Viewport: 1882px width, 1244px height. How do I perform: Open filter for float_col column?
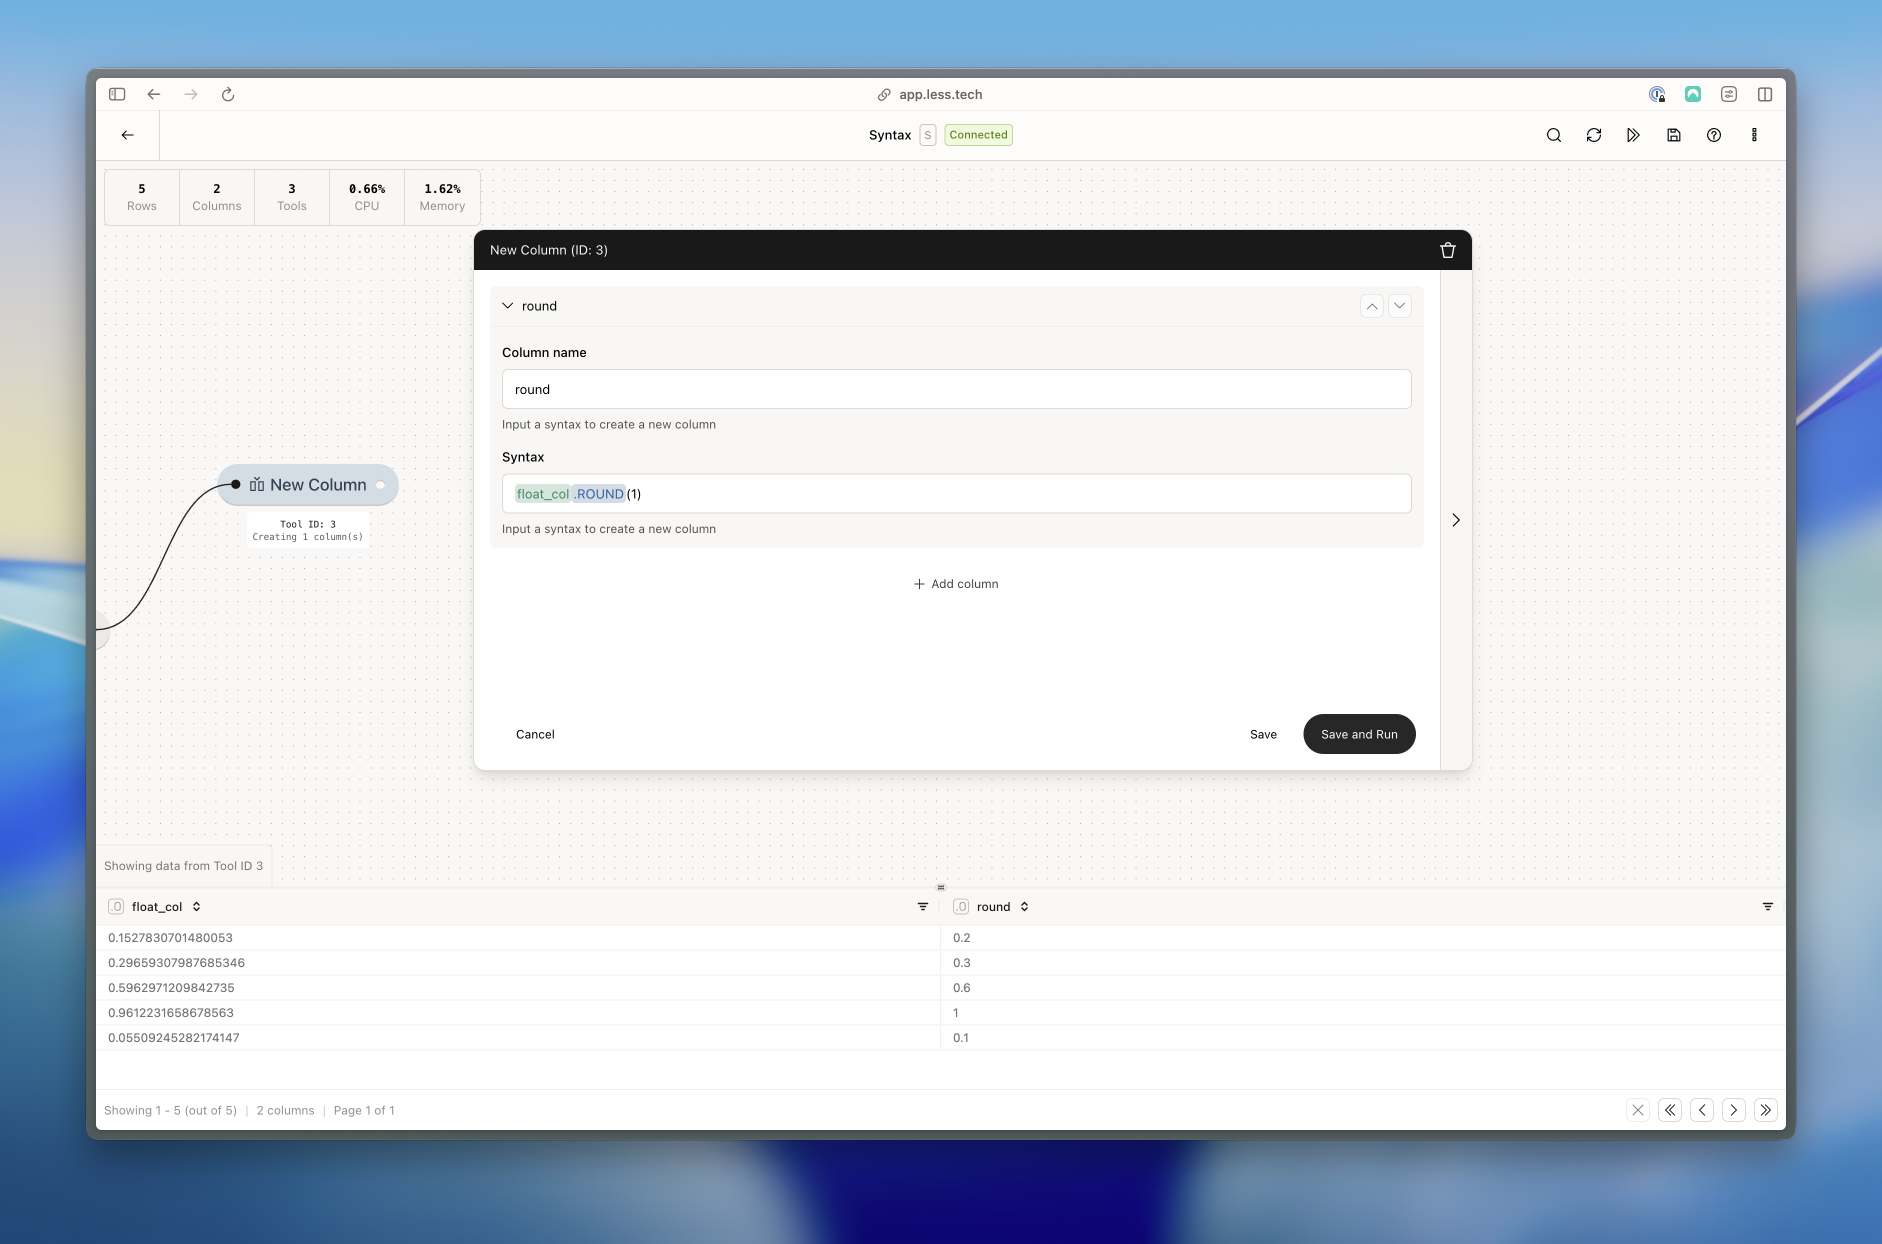click(923, 907)
